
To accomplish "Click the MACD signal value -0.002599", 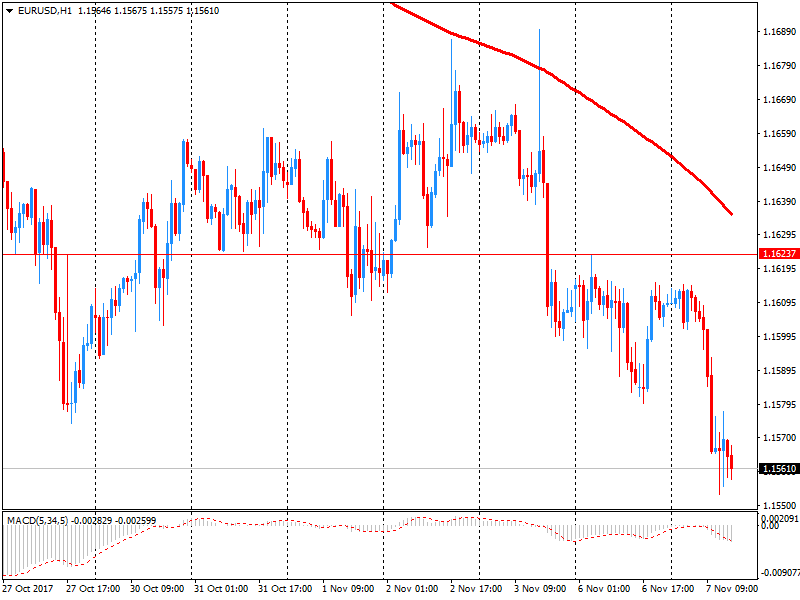I will tap(136, 520).
